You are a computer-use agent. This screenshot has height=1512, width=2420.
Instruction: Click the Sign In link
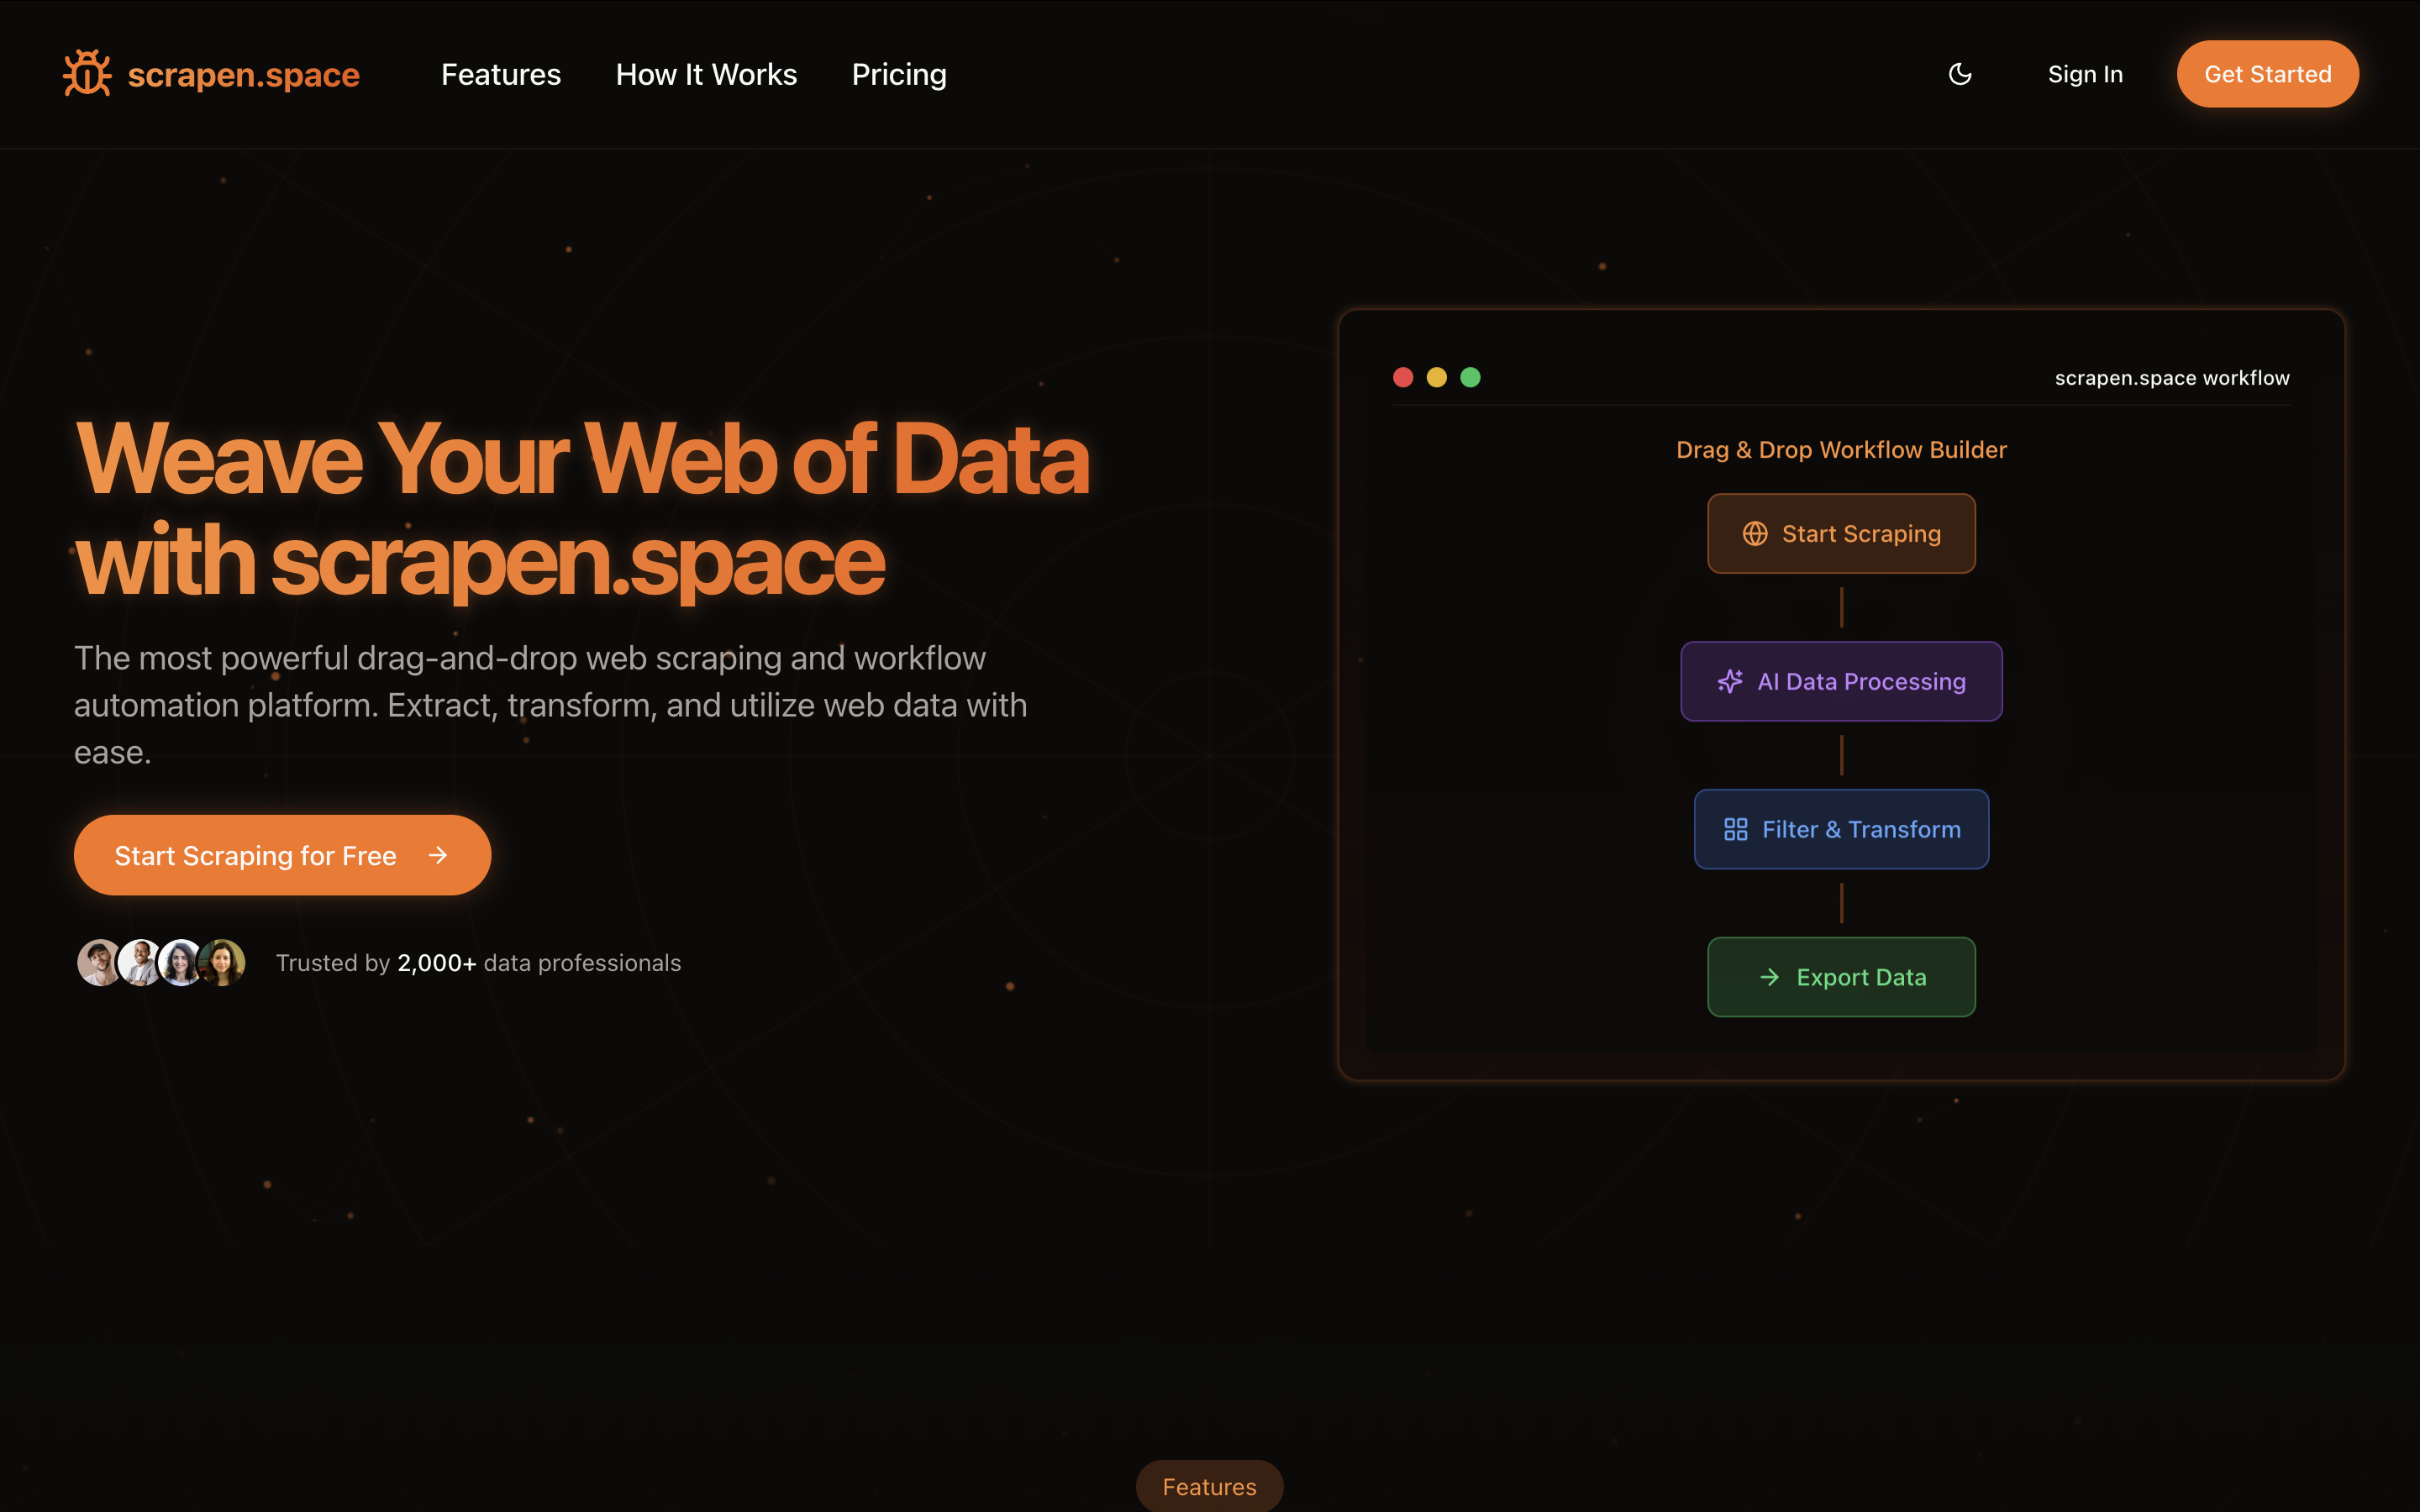pyautogui.click(x=2085, y=74)
